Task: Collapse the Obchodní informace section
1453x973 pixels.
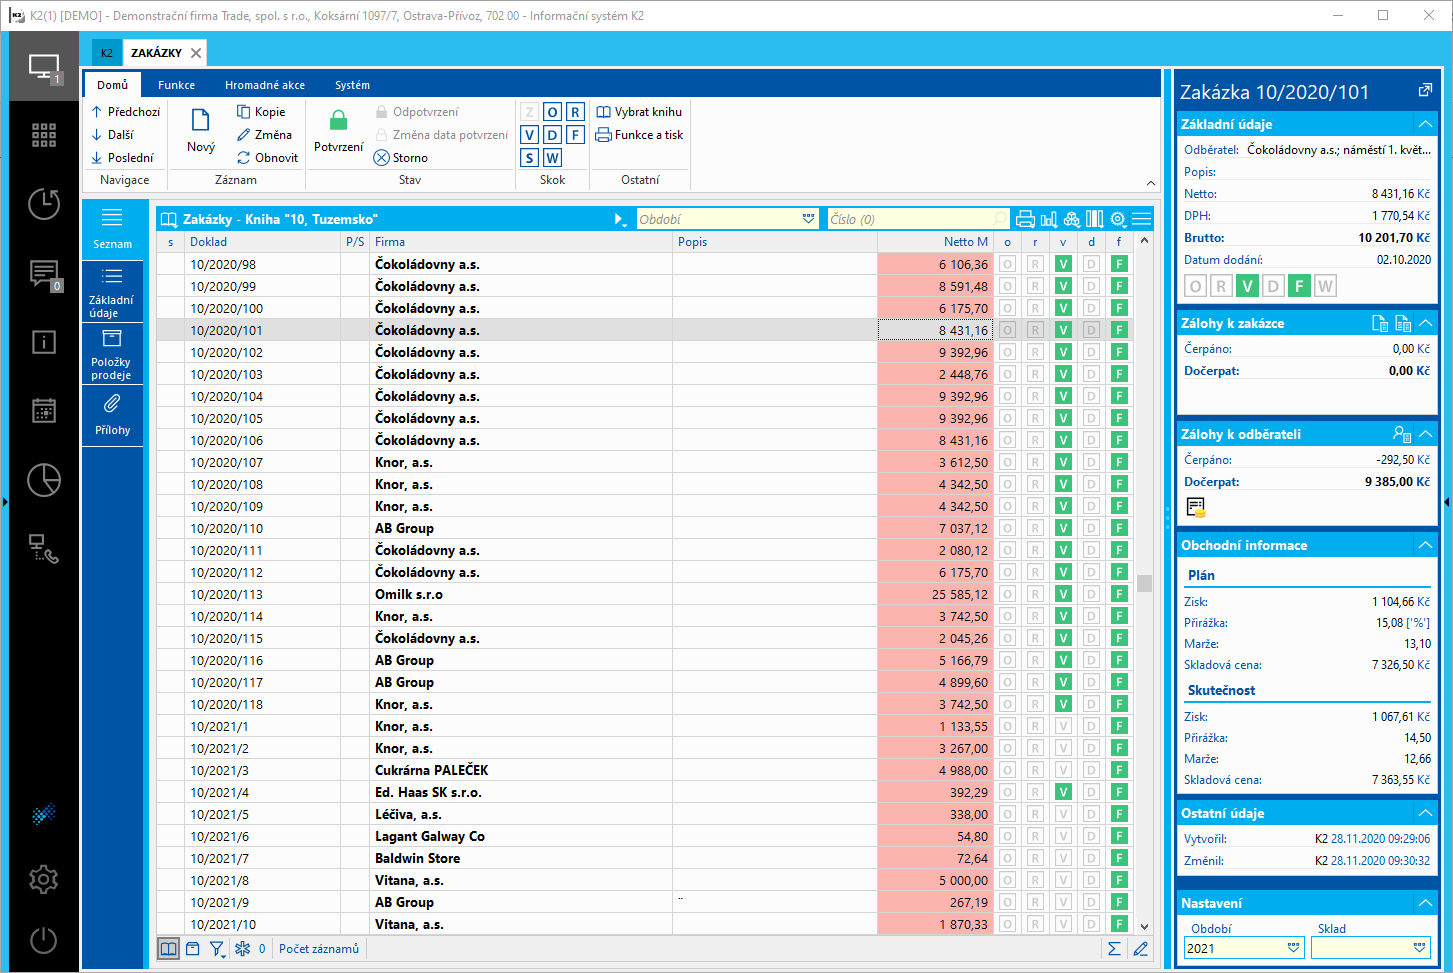Action: [1425, 545]
